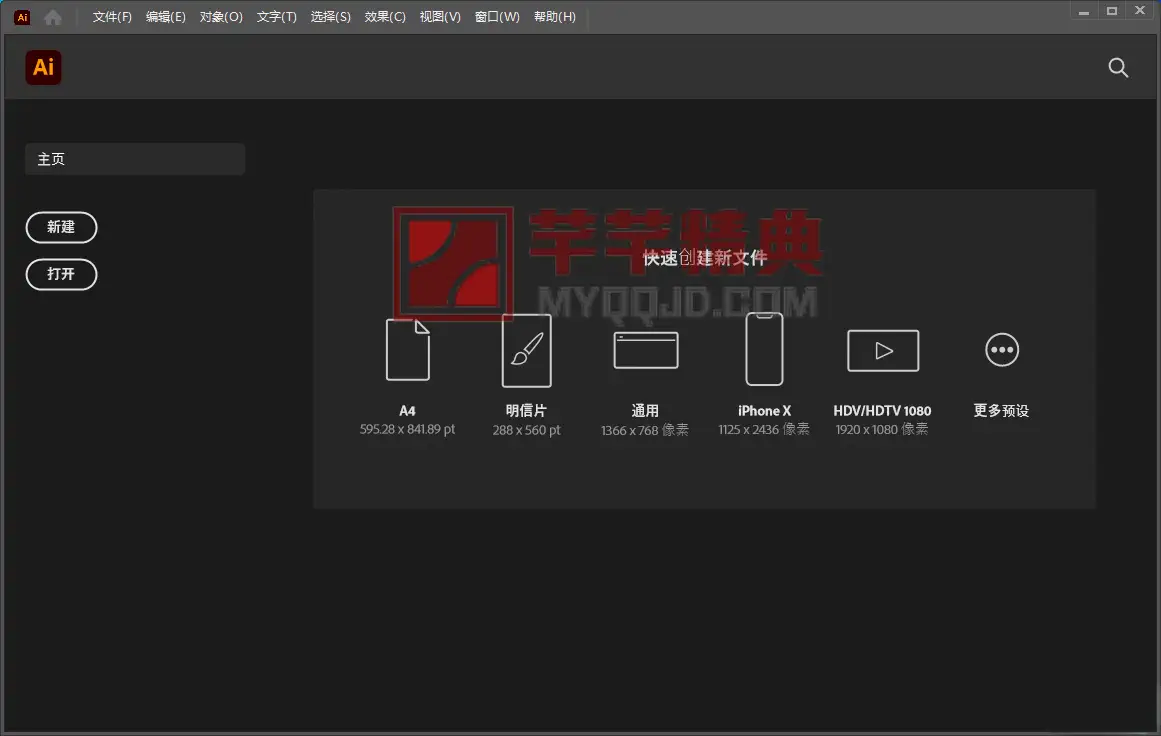Click the 新建 button to create a file

(61, 227)
